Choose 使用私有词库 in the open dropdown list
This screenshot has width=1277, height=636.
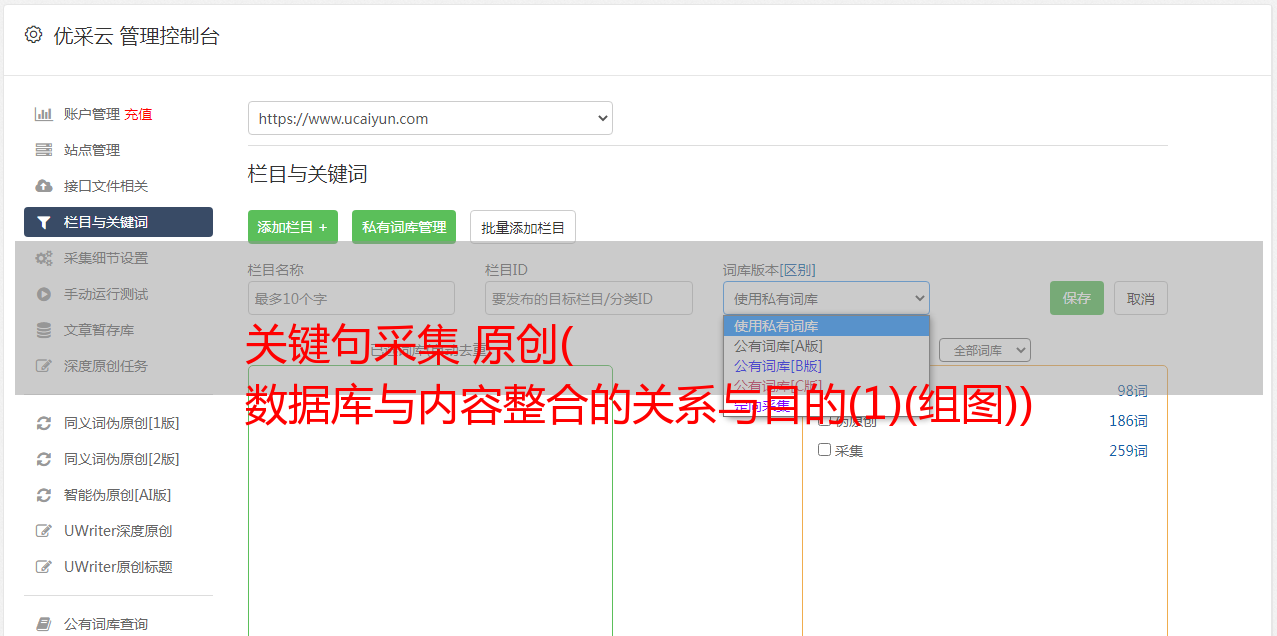(x=826, y=326)
